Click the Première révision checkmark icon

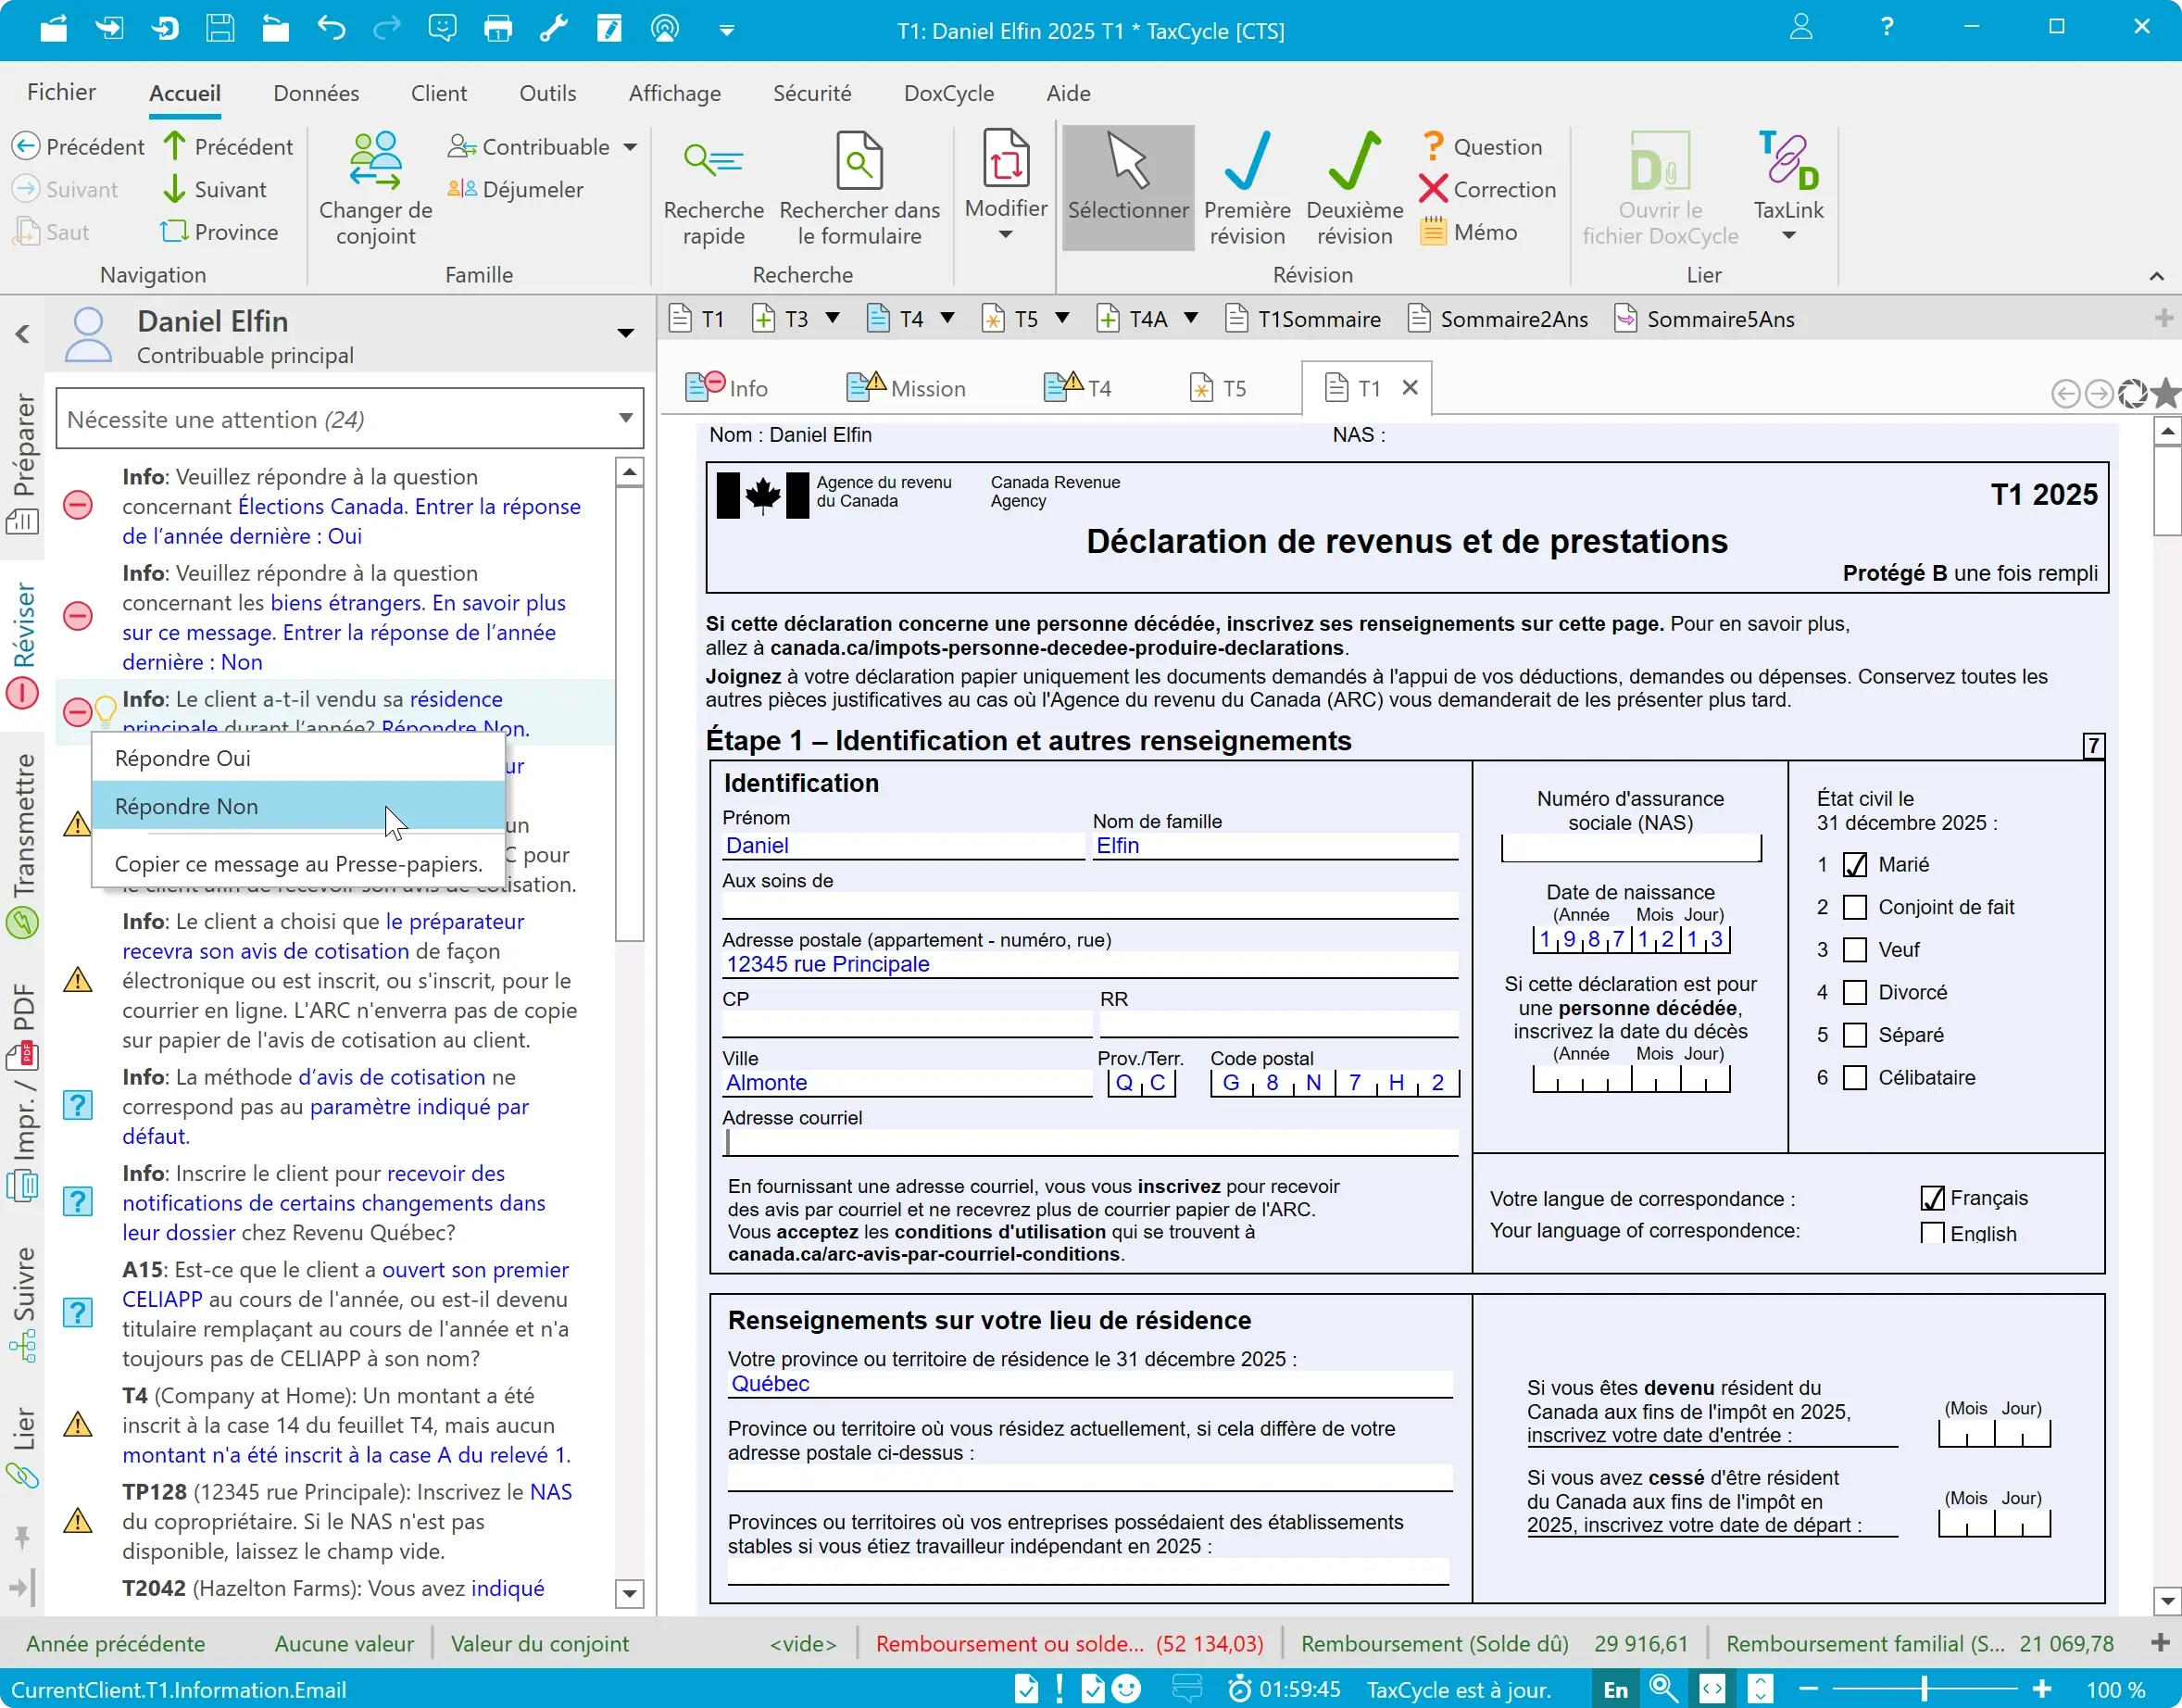click(x=1246, y=162)
